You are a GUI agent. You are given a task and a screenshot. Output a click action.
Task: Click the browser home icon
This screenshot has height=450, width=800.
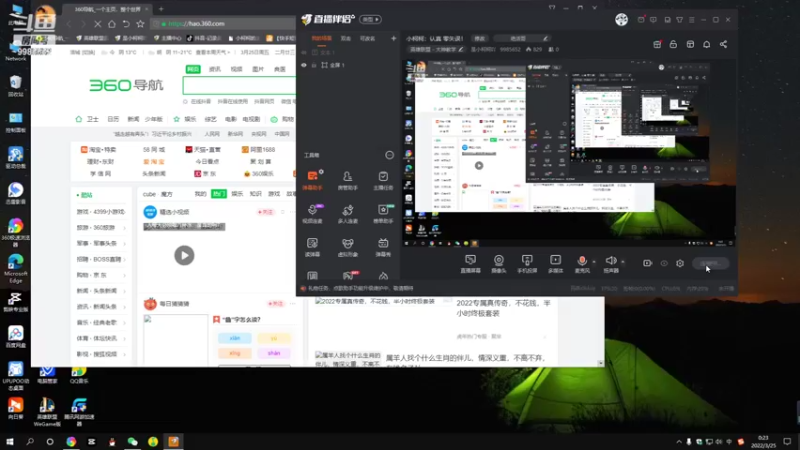click(x=112, y=23)
